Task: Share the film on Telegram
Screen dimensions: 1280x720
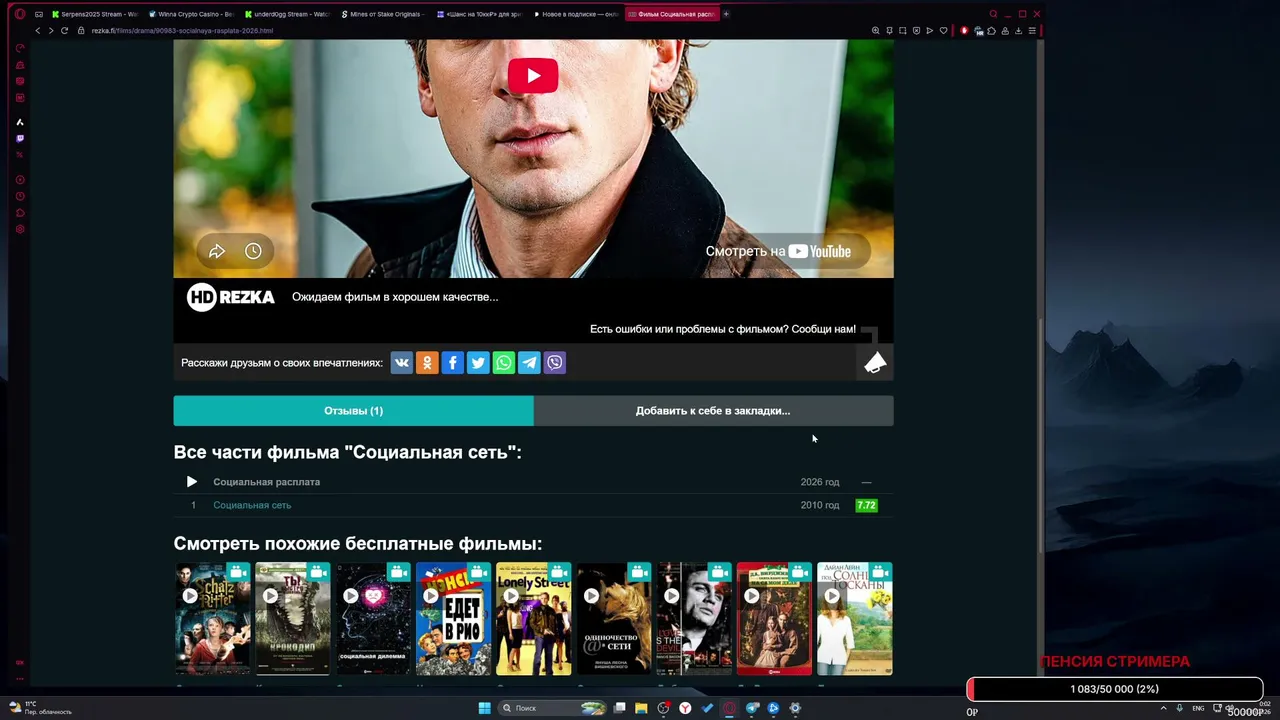Action: tap(529, 363)
